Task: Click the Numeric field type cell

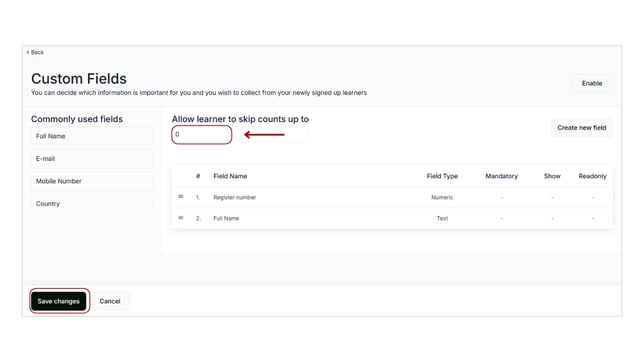Action: [x=442, y=197]
